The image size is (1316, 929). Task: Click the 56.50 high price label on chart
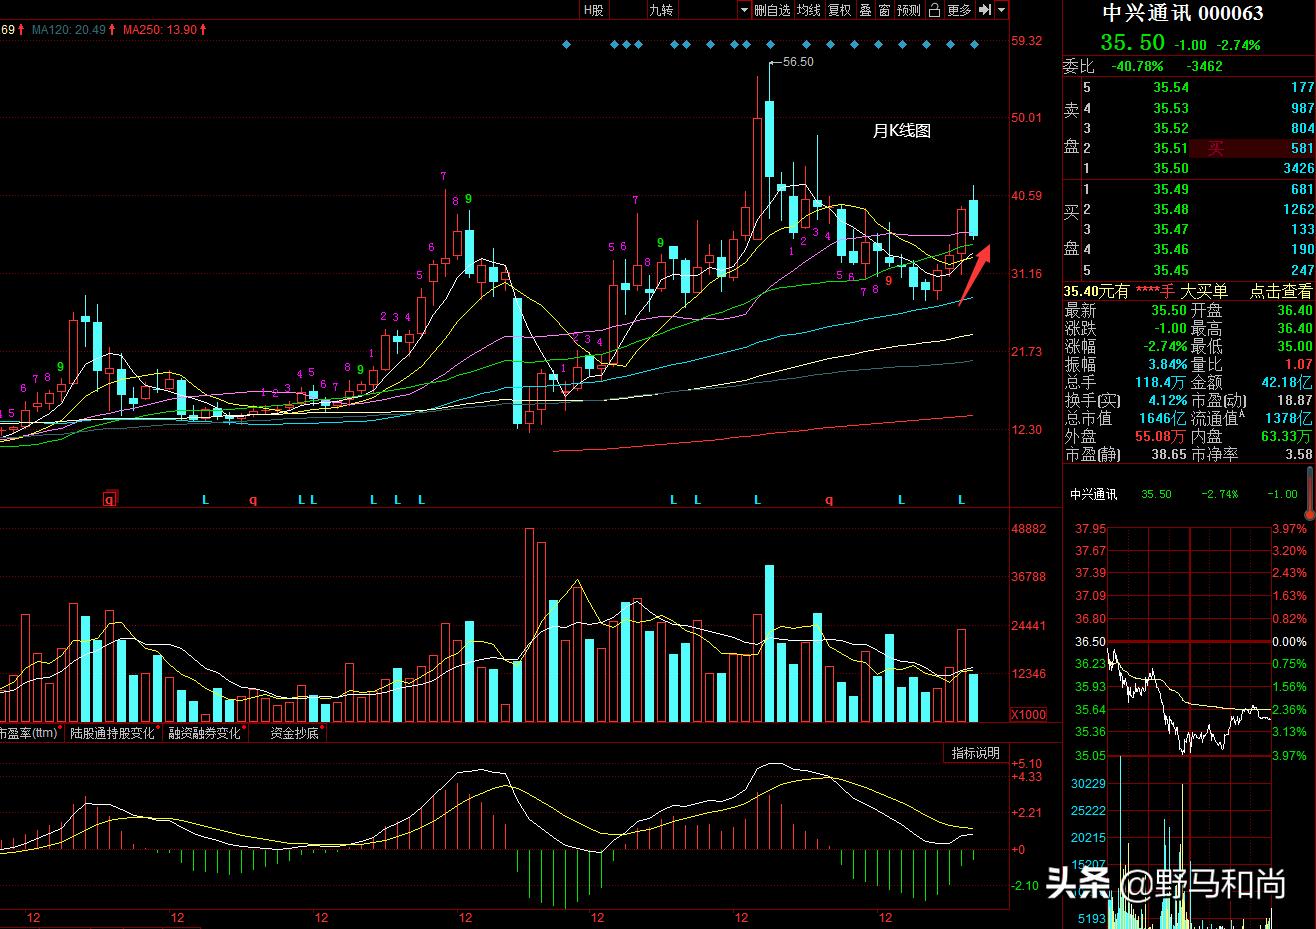797,62
